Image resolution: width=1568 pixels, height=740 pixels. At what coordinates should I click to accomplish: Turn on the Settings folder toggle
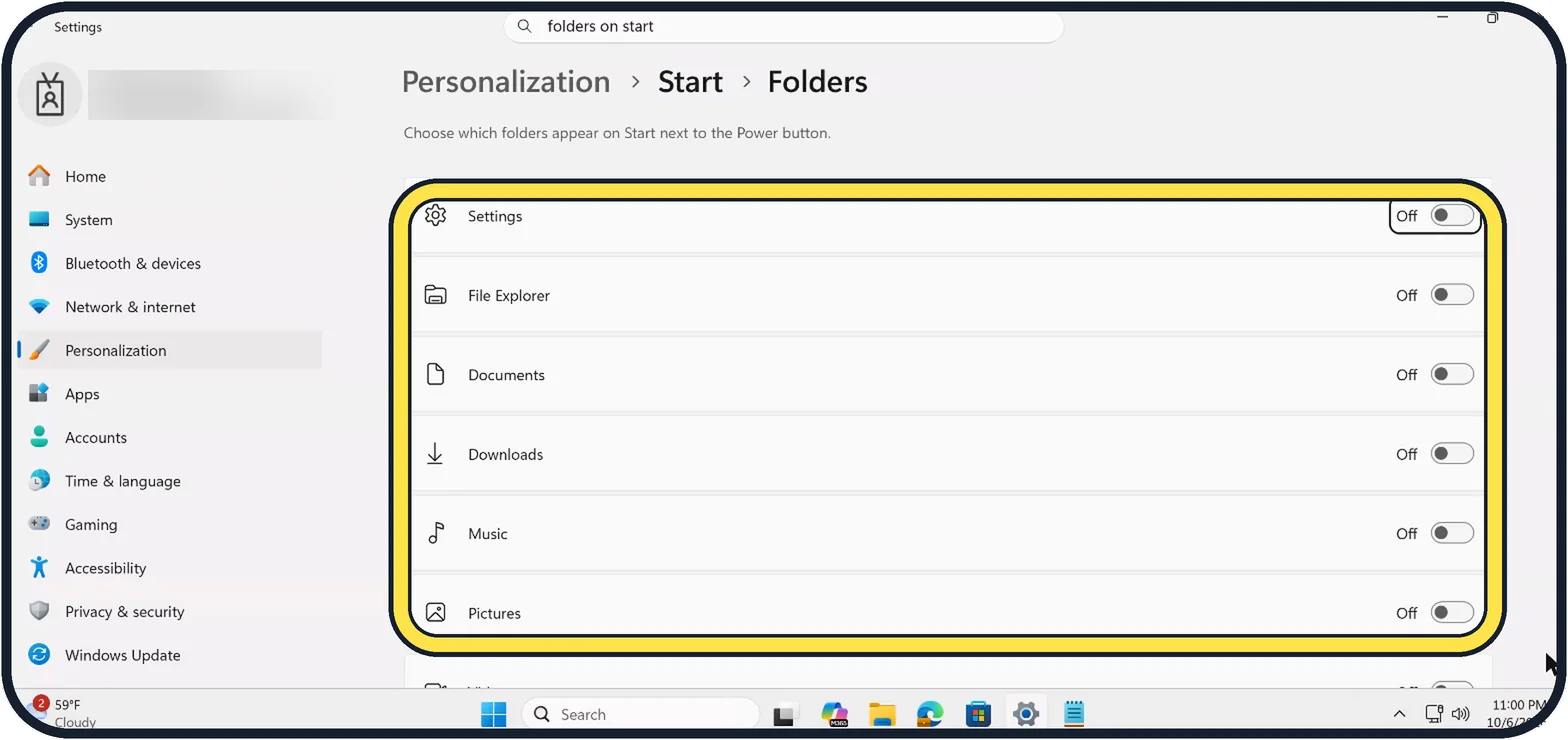(x=1452, y=215)
